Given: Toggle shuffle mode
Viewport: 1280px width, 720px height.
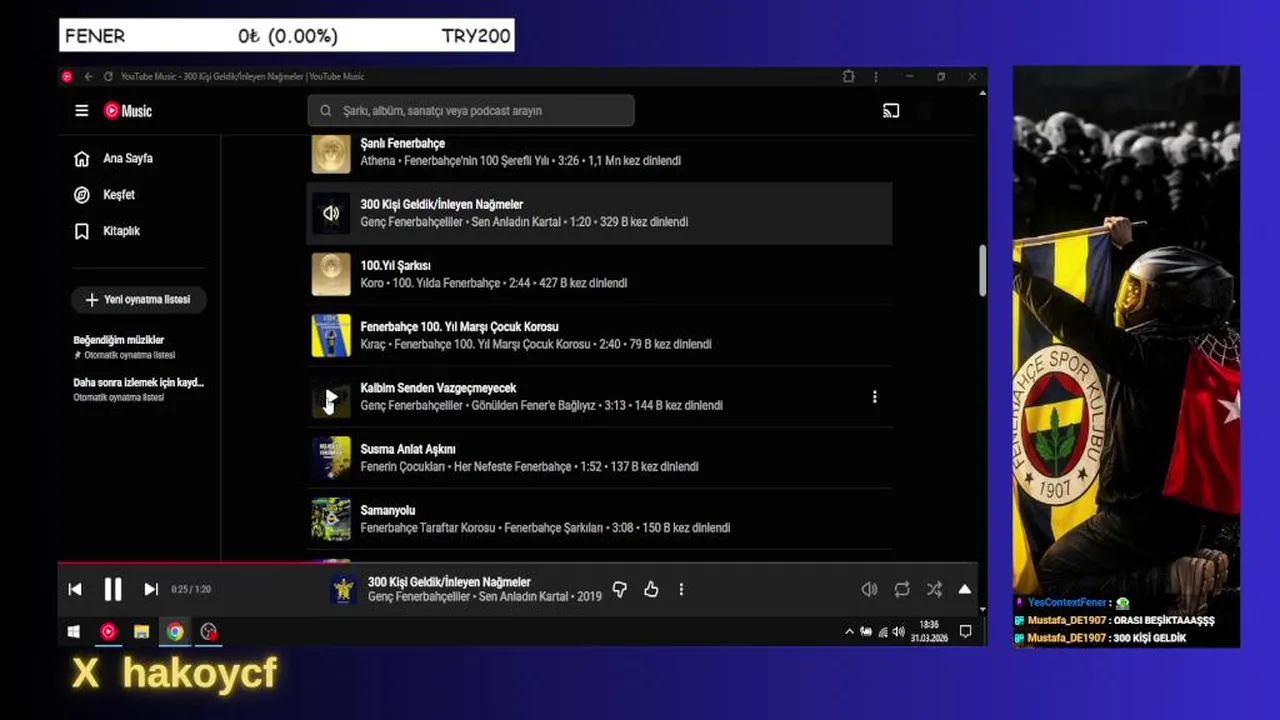Looking at the screenshot, I should [934, 590].
